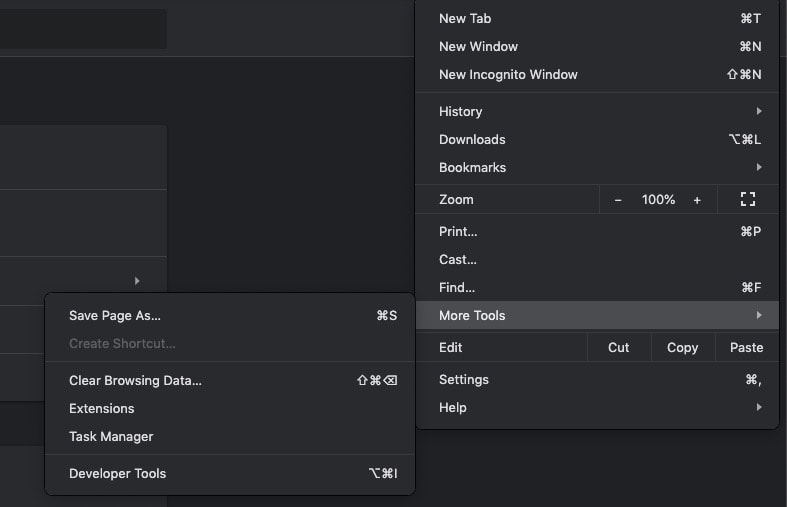
Task: Click the zoom out minus button
Action: click(x=618, y=200)
